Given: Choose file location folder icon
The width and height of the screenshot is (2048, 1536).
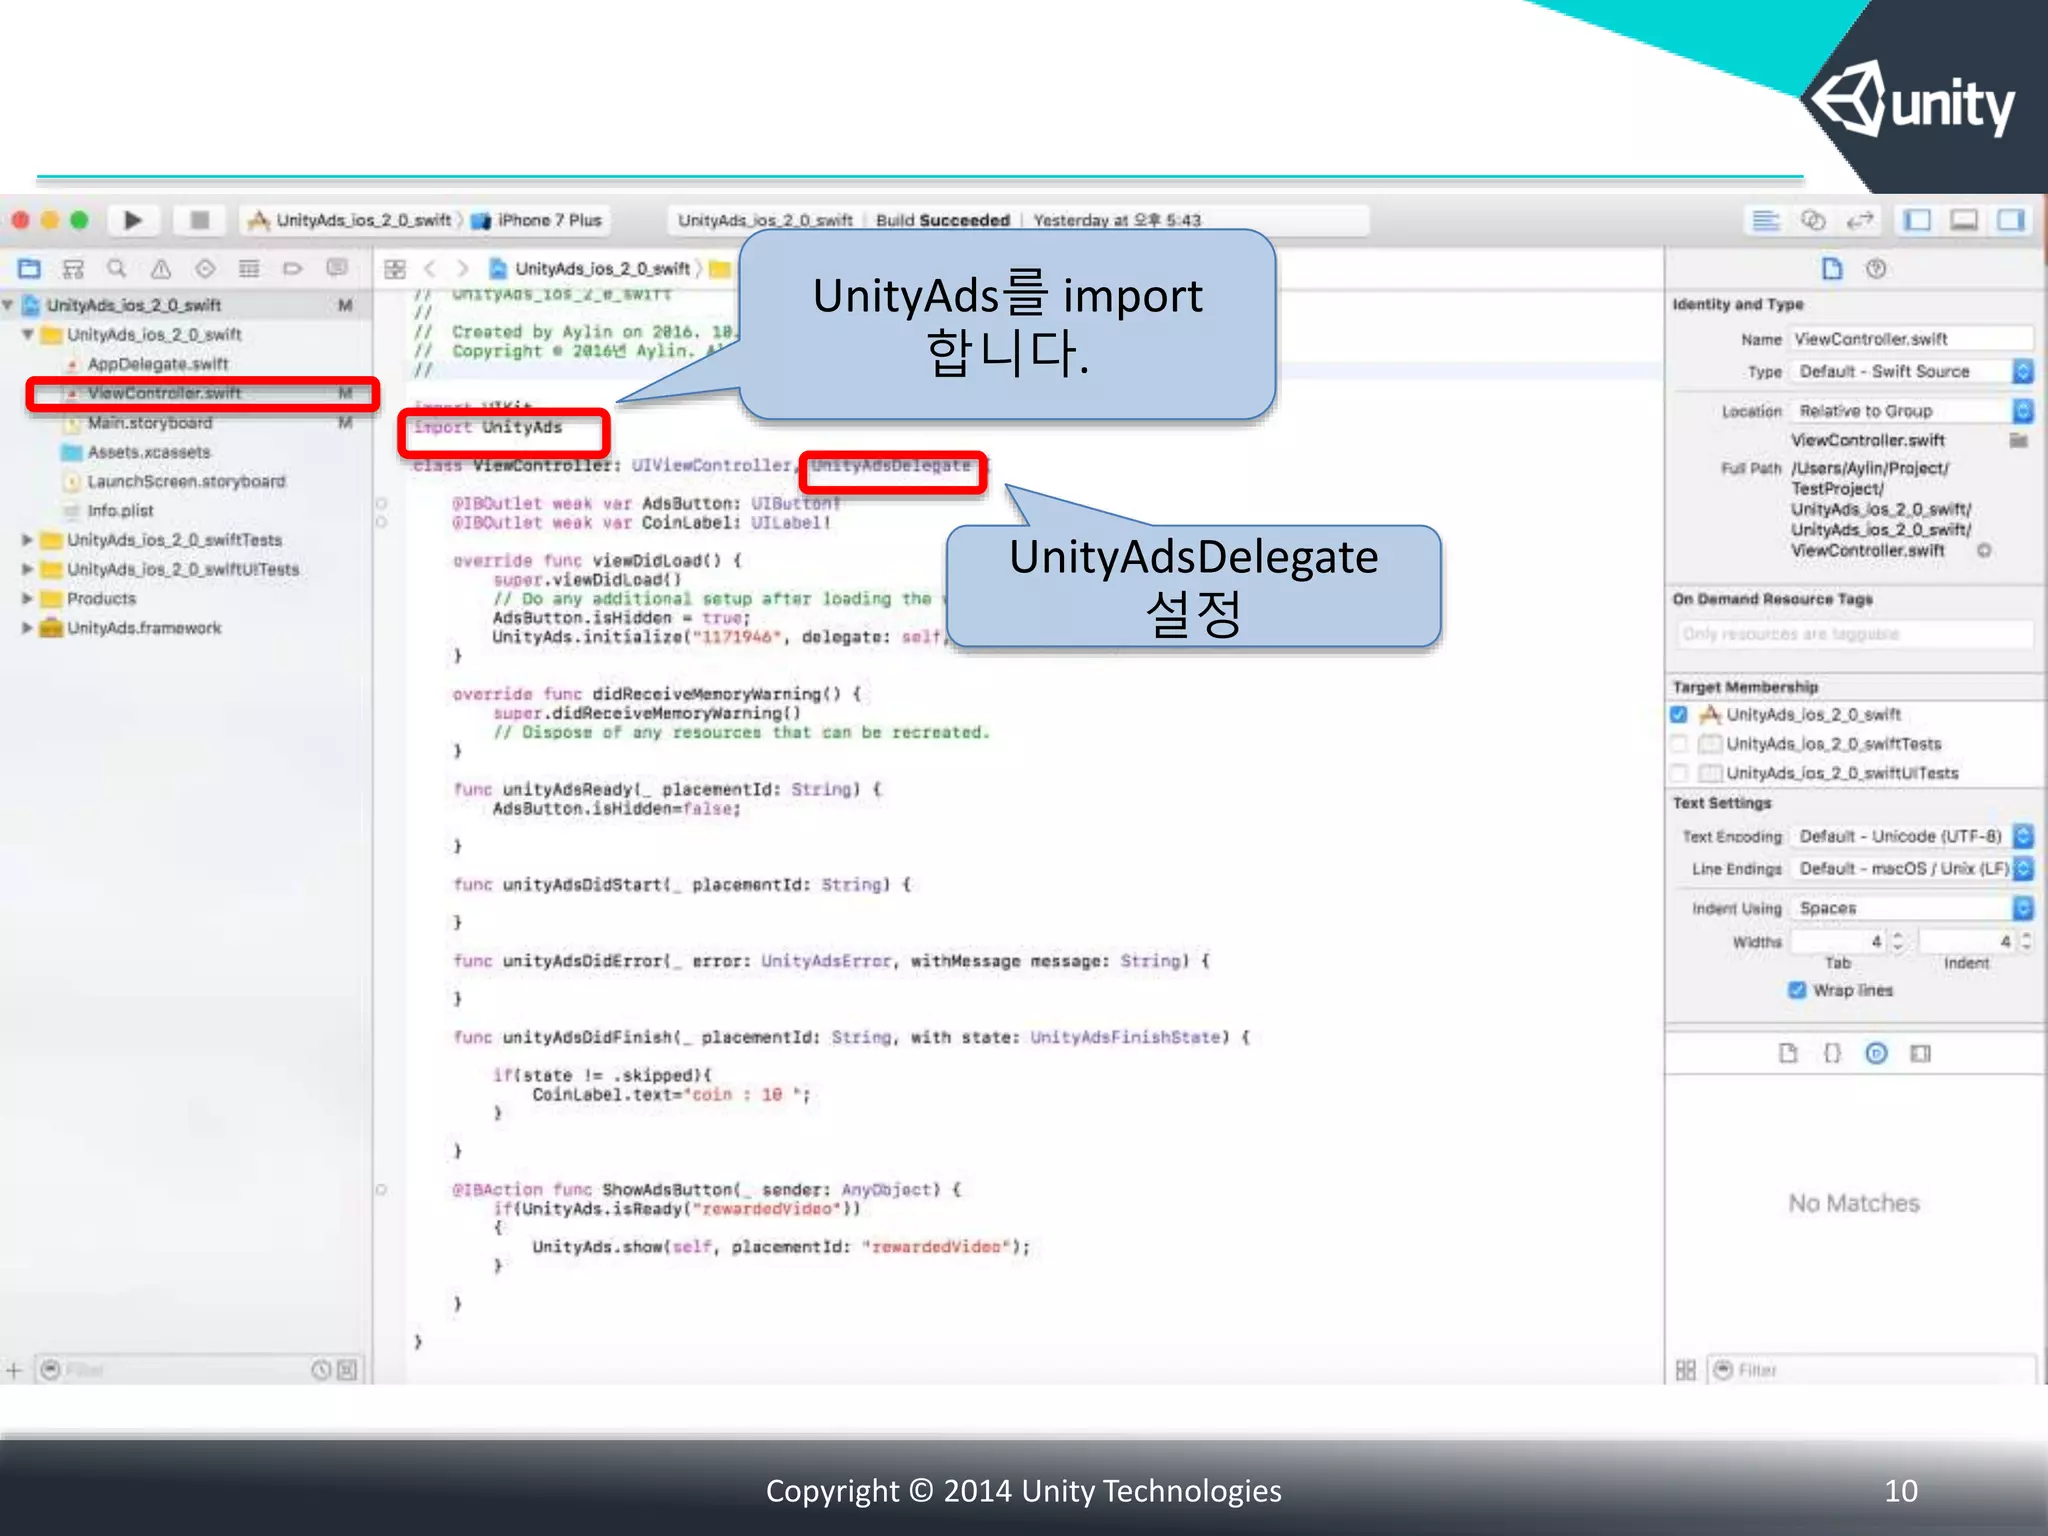Looking at the screenshot, I should tap(2019, 440).
